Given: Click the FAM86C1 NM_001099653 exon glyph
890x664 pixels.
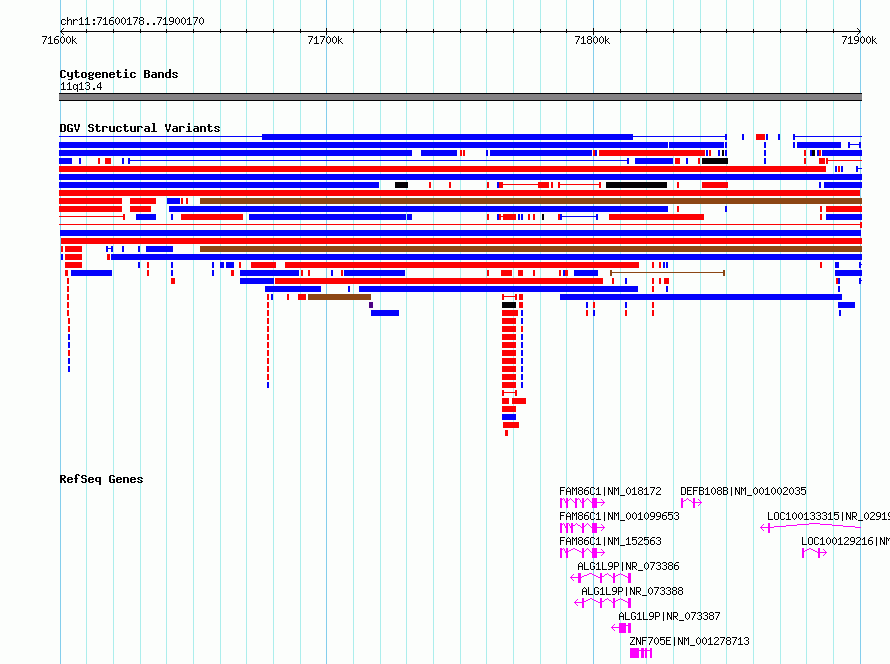Looking at the screenshot, I should tap(582, 528).
